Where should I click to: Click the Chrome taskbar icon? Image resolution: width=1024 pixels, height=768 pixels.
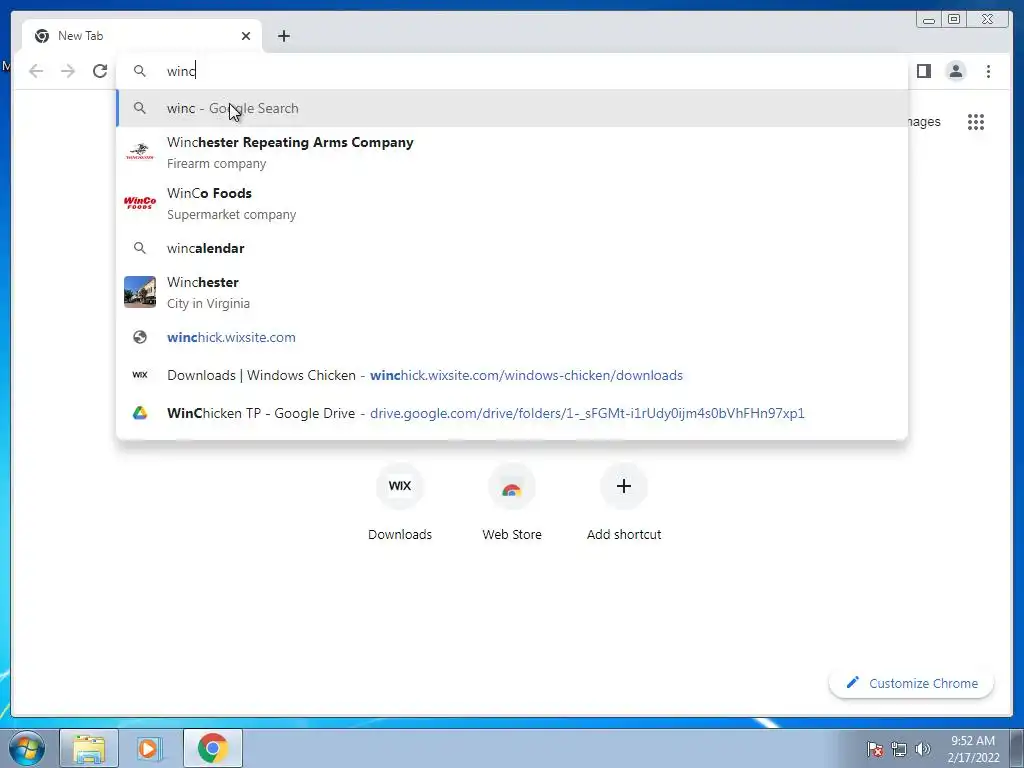[x=212, y=748]
